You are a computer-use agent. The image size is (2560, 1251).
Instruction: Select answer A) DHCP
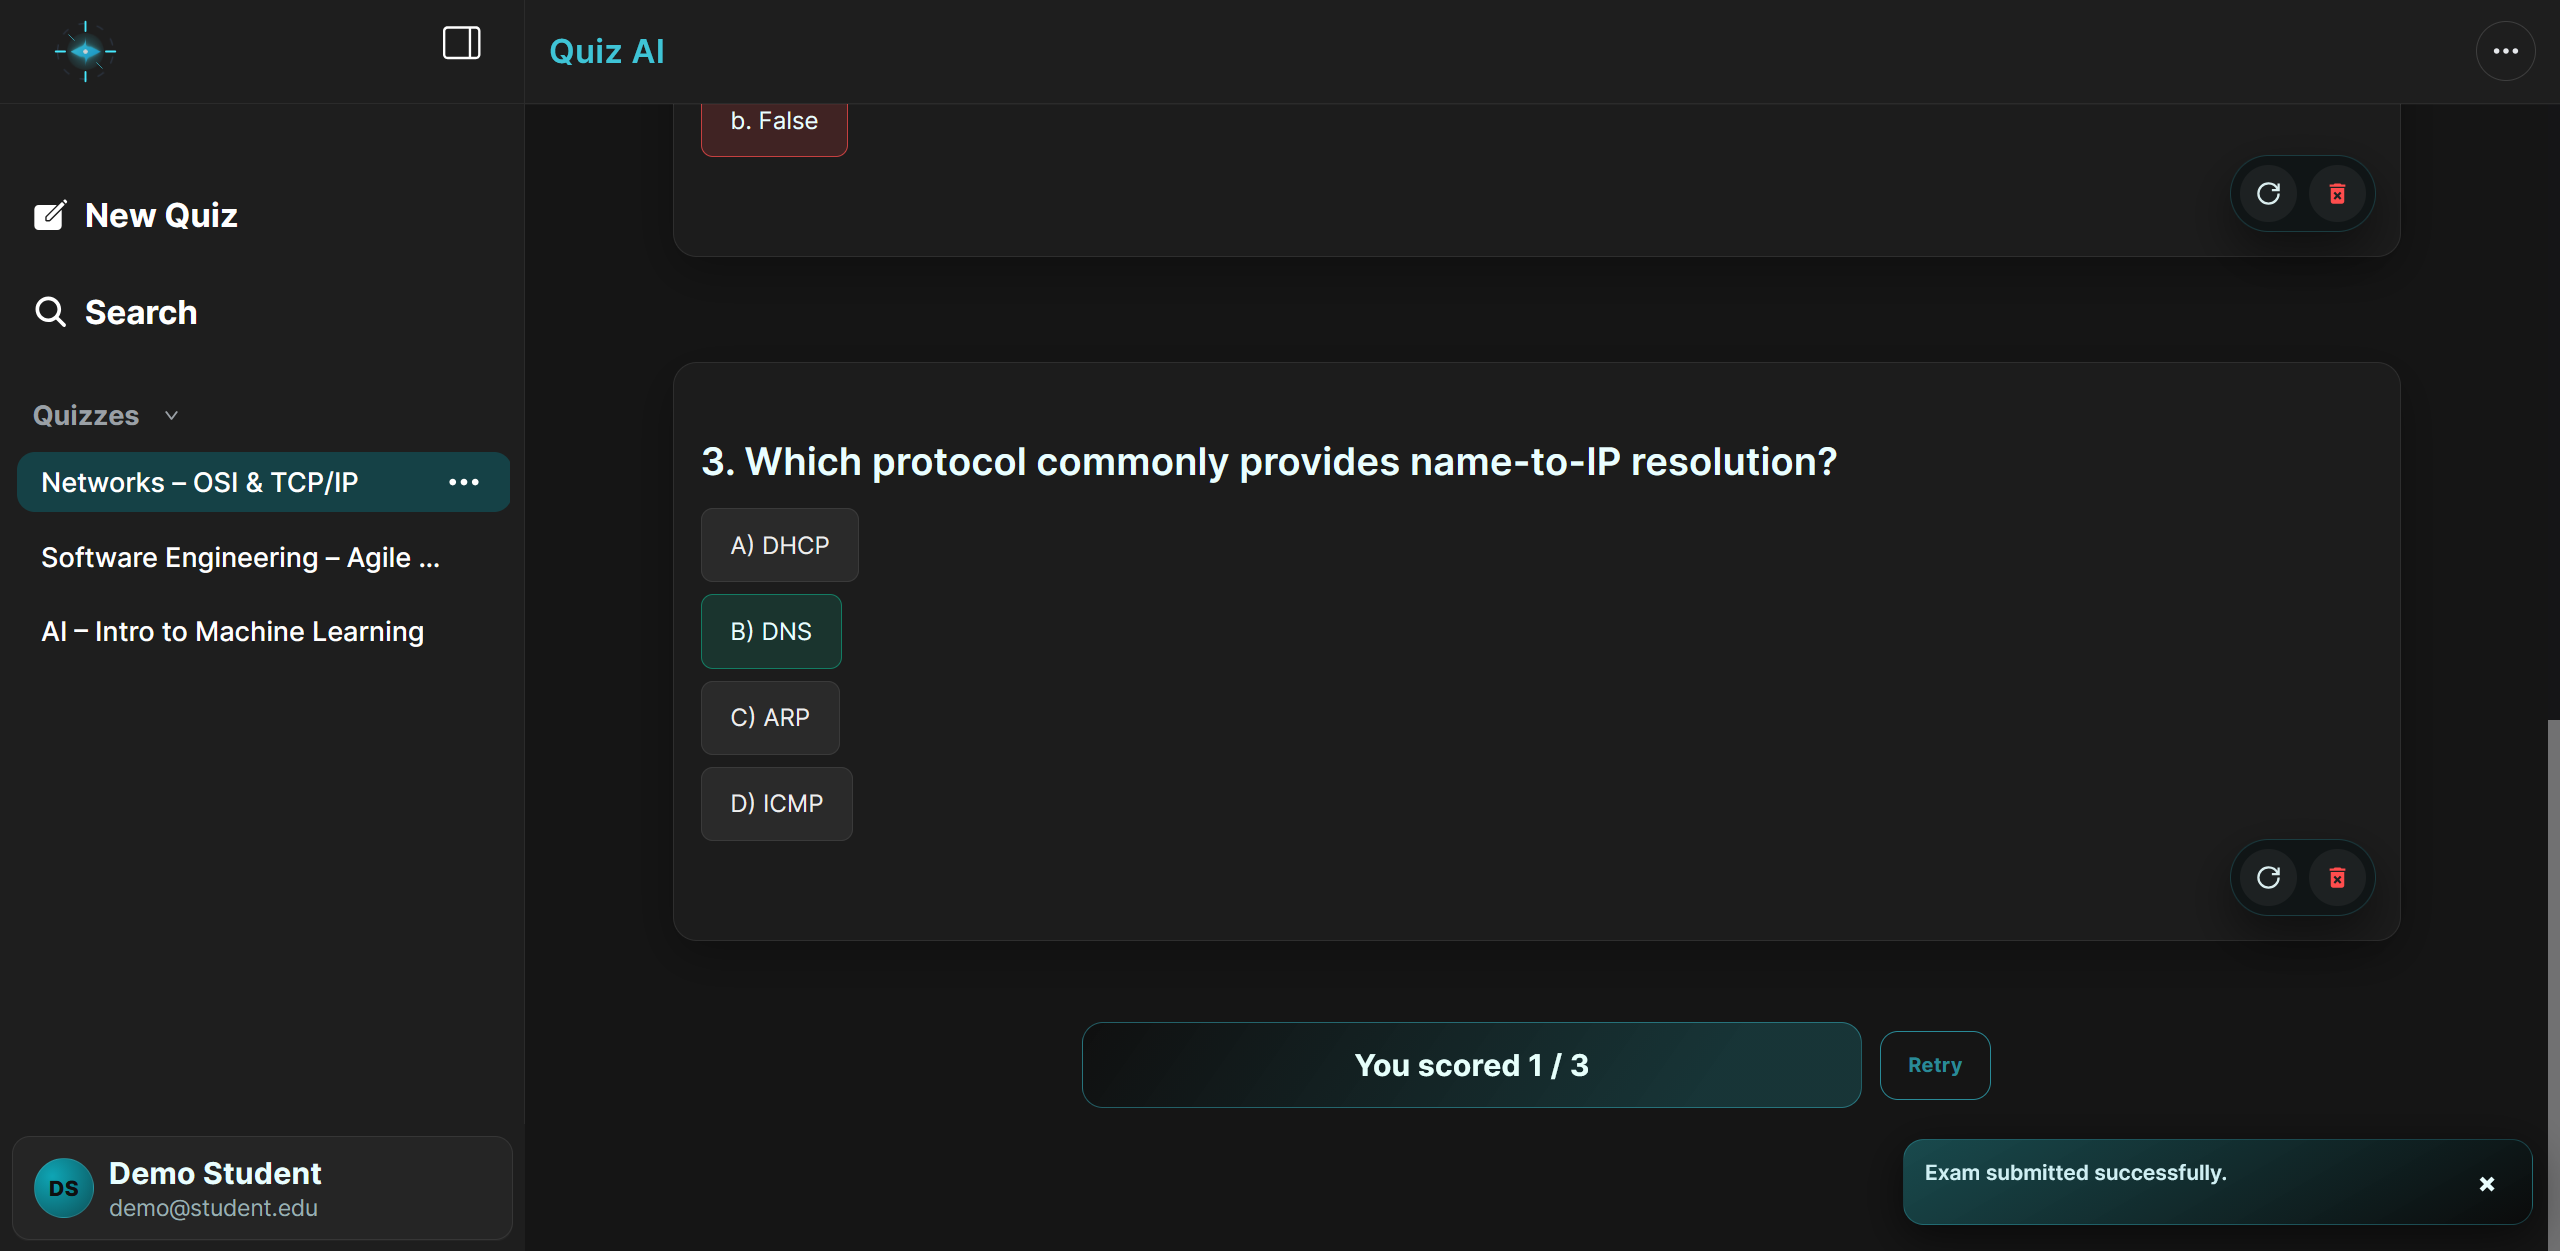(x=779, y=544)
